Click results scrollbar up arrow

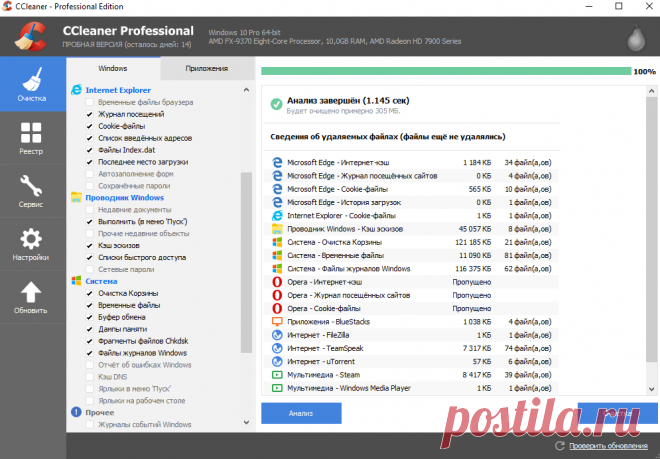coord(651,91)
